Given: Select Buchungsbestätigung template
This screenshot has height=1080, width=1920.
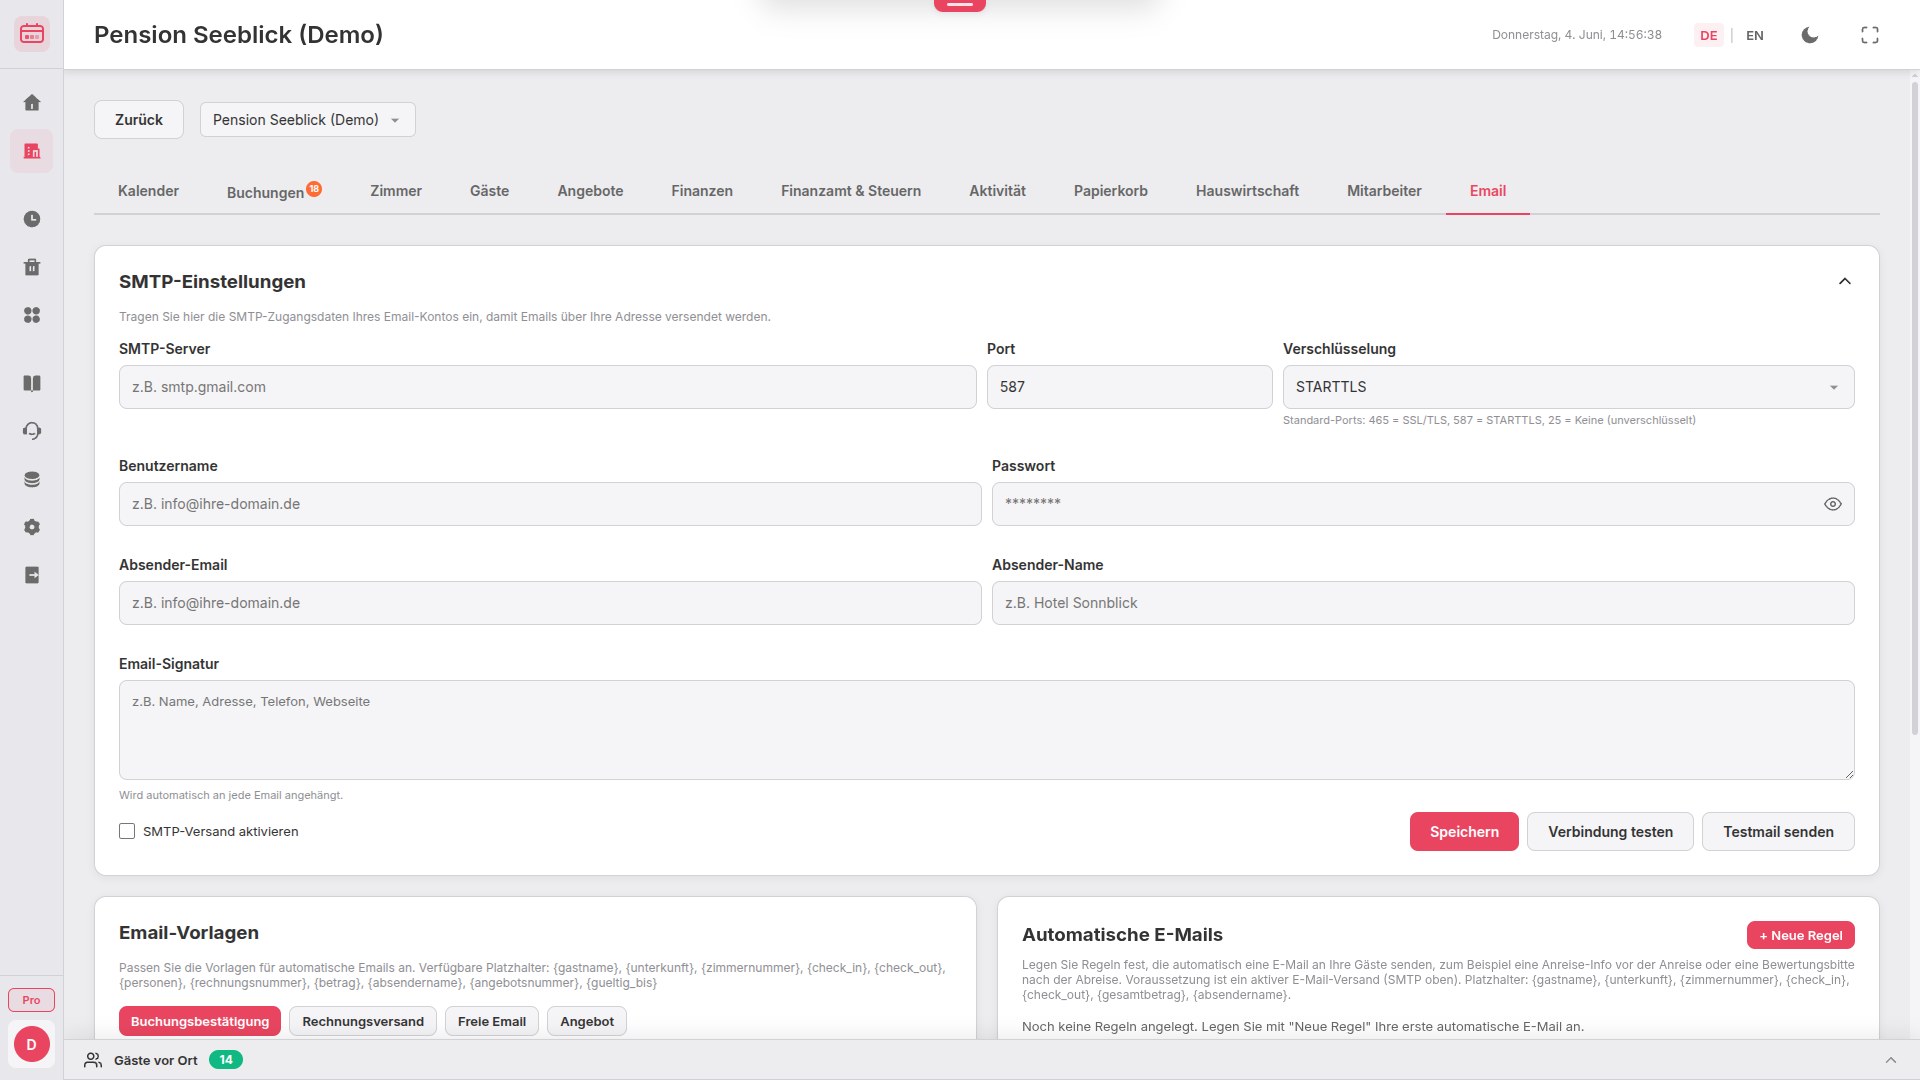Looking at the screenshot, I should pos(200,1022).
